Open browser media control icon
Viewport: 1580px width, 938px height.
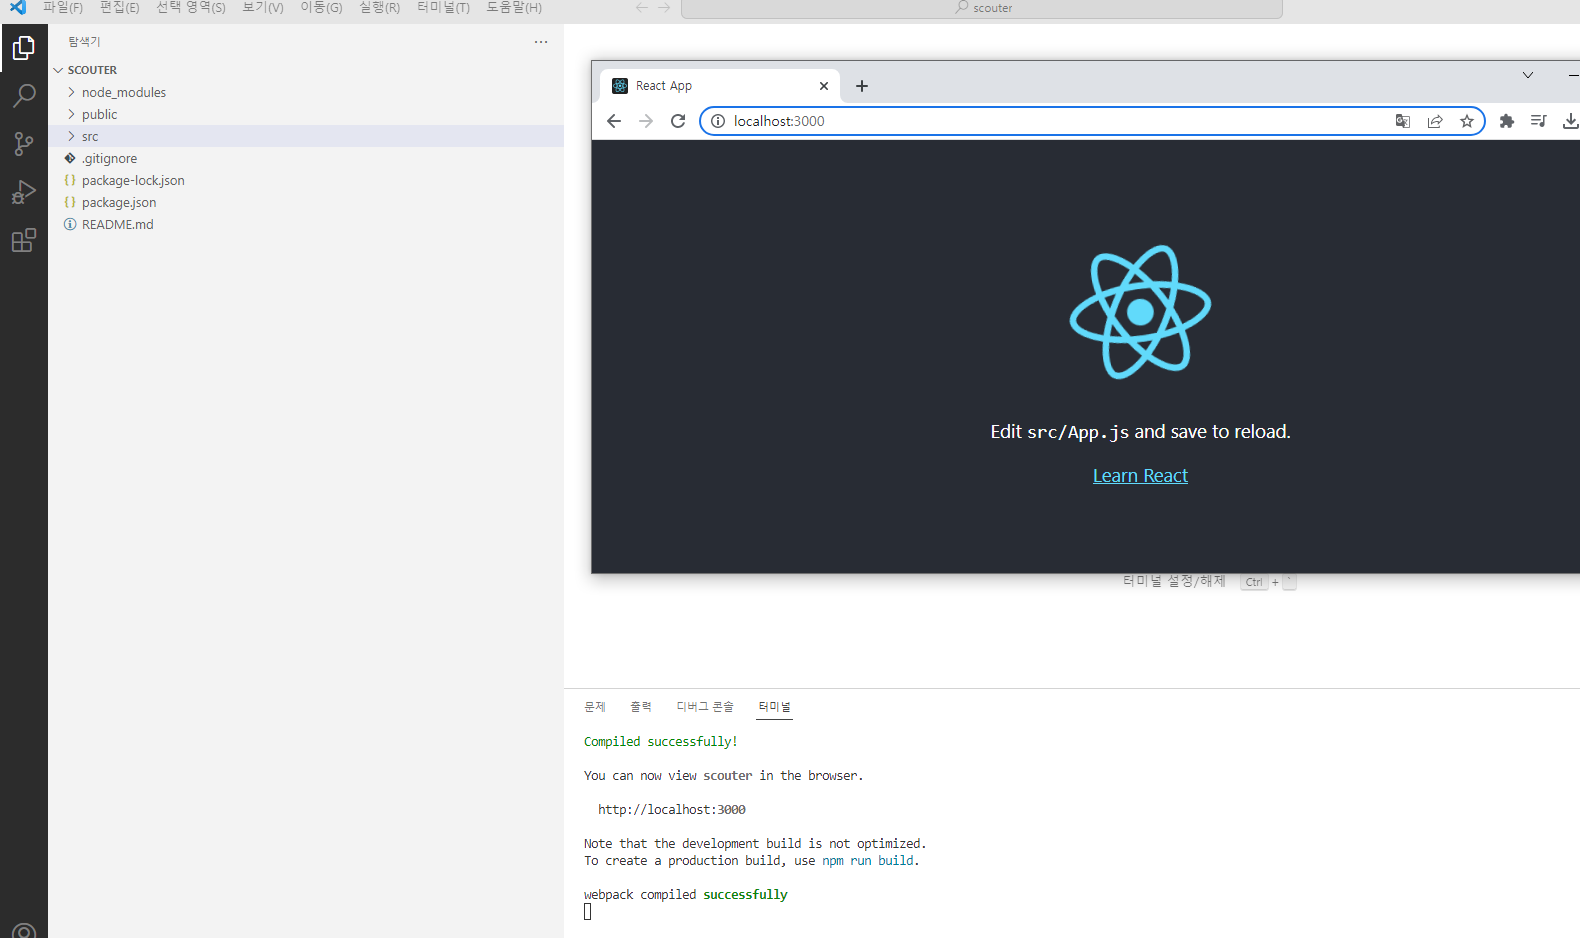1539,121
